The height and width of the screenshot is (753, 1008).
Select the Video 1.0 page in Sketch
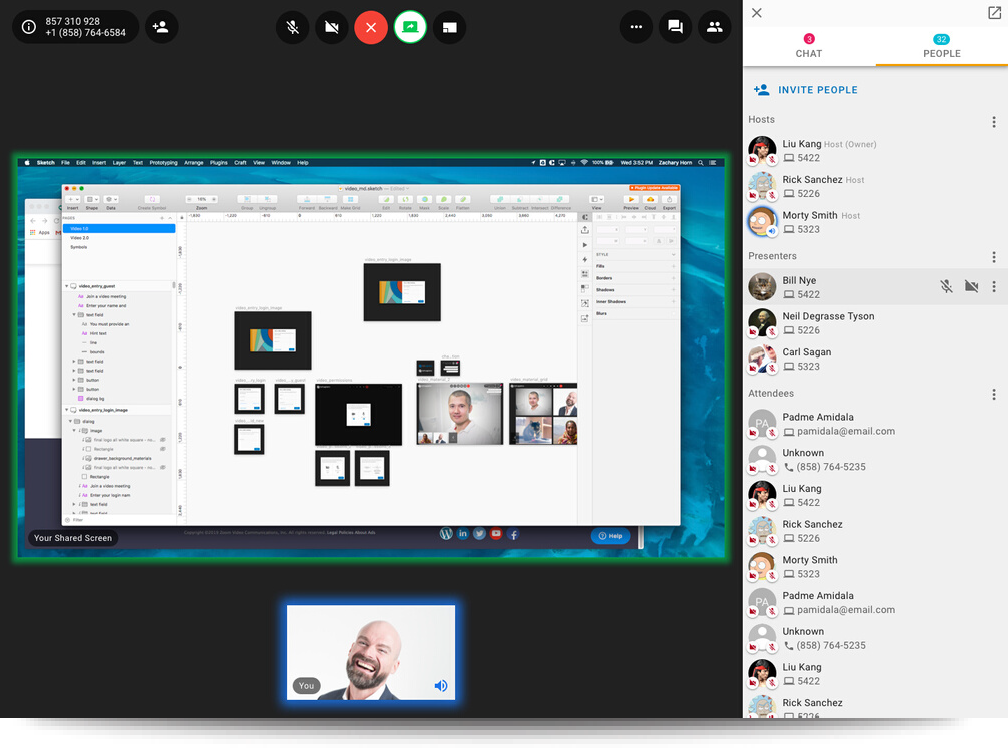(119, 228)
